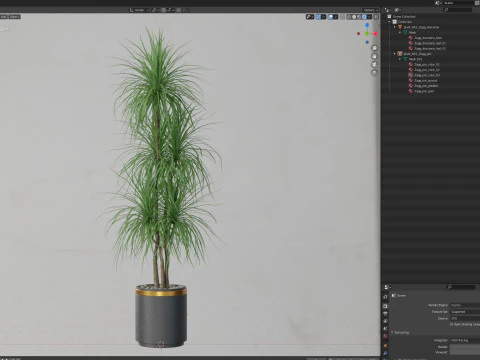This screenshot has height=360, width=480.
Task: Select rendered viewport shading
Action: coord(364,17)
